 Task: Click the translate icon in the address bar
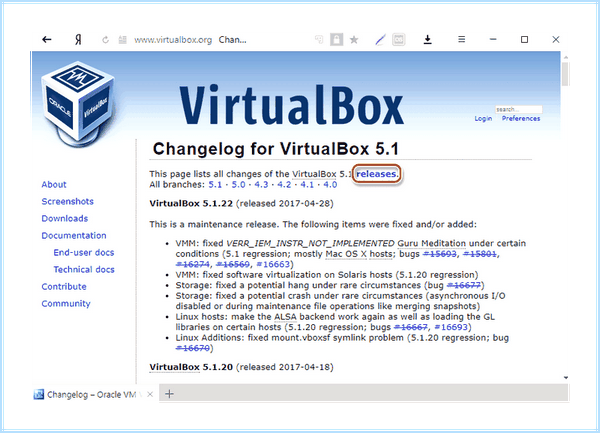pos(319,39)
